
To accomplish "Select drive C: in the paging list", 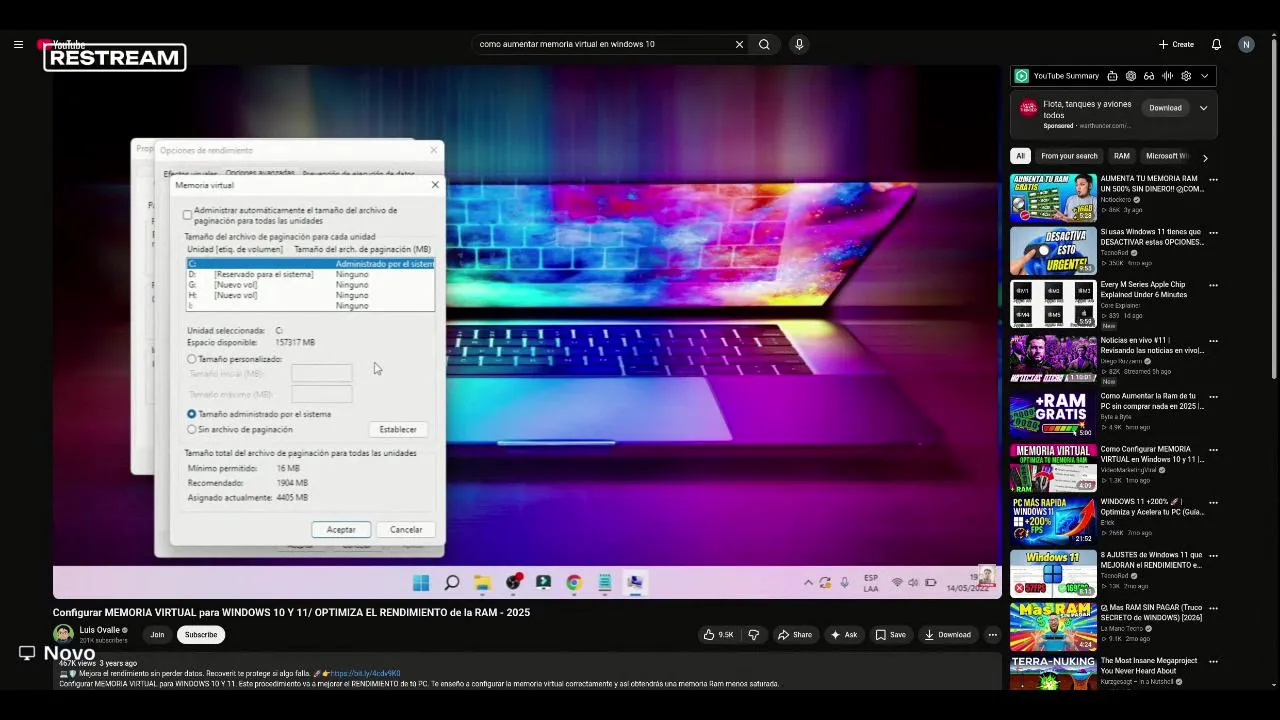I will click(310, 264).
